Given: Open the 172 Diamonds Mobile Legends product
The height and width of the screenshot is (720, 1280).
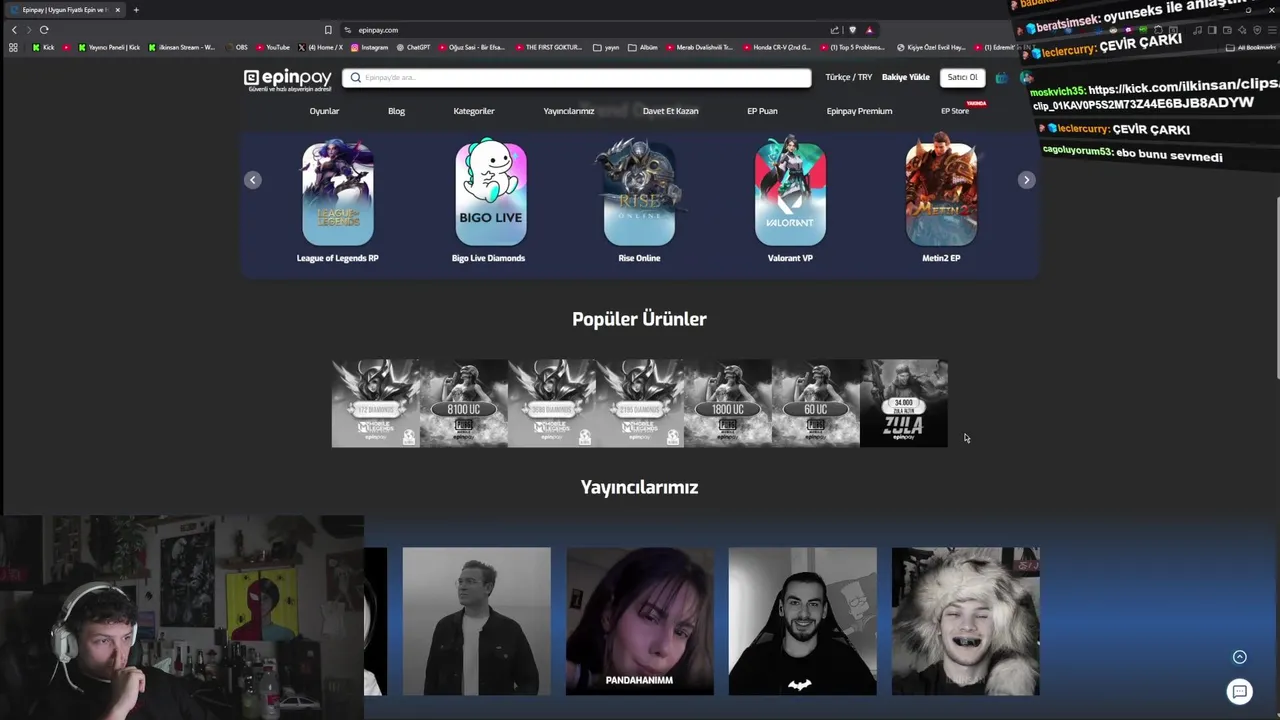Looking at the screenshot, I should pyautogui.click(x=376, y=403).
